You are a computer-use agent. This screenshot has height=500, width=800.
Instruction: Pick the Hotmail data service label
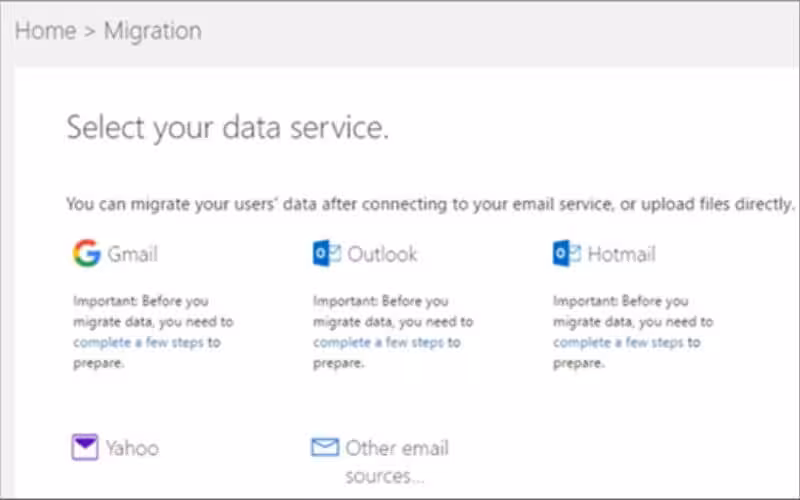tap(621, 254)
